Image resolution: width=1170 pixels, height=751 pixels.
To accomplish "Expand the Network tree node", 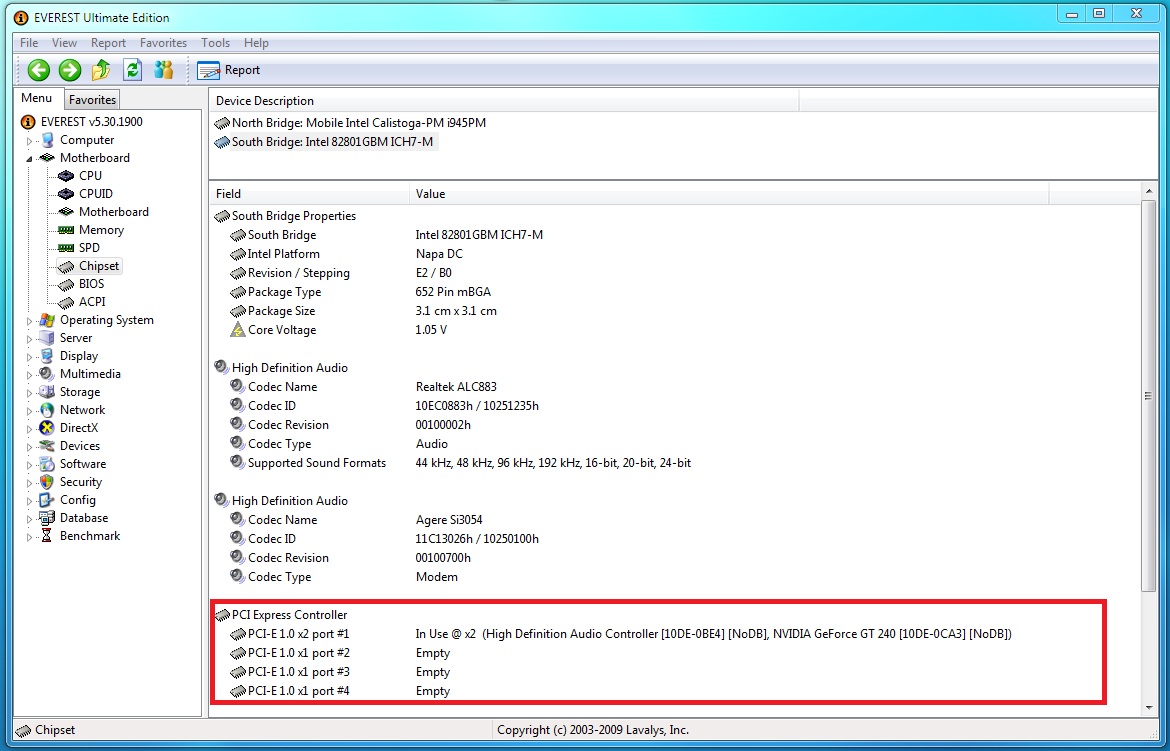I will point(29,410).
